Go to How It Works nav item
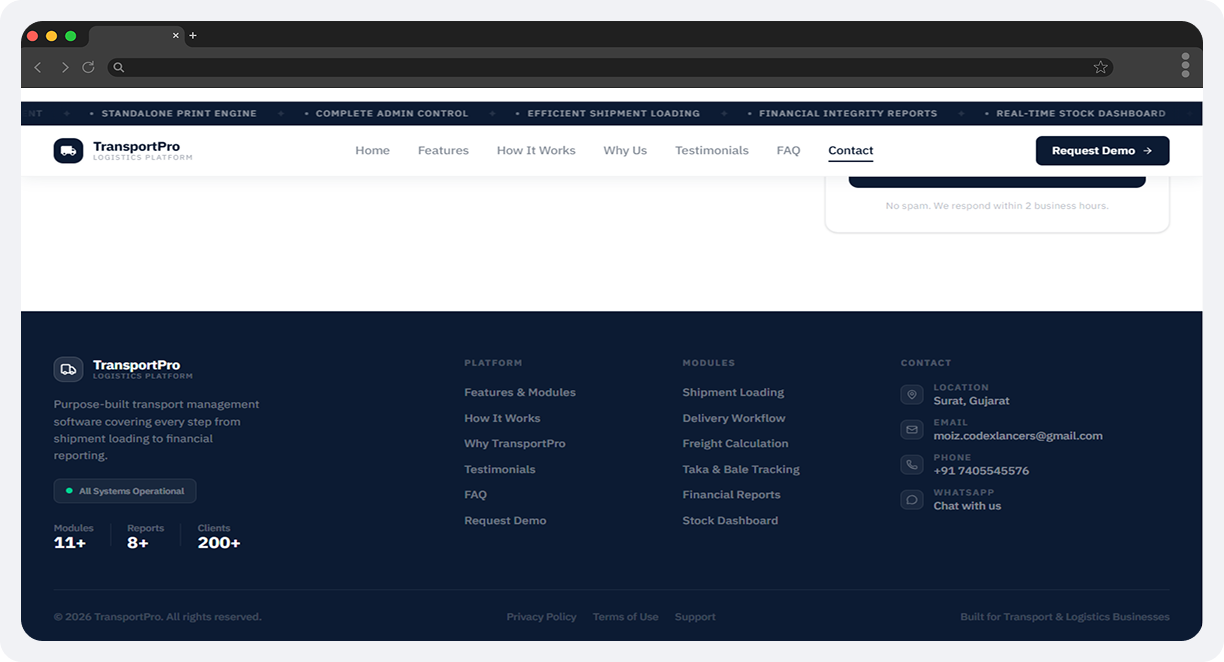Image resolution: width=1224 pixels, height=662 pixels. (x=536, y=151)
